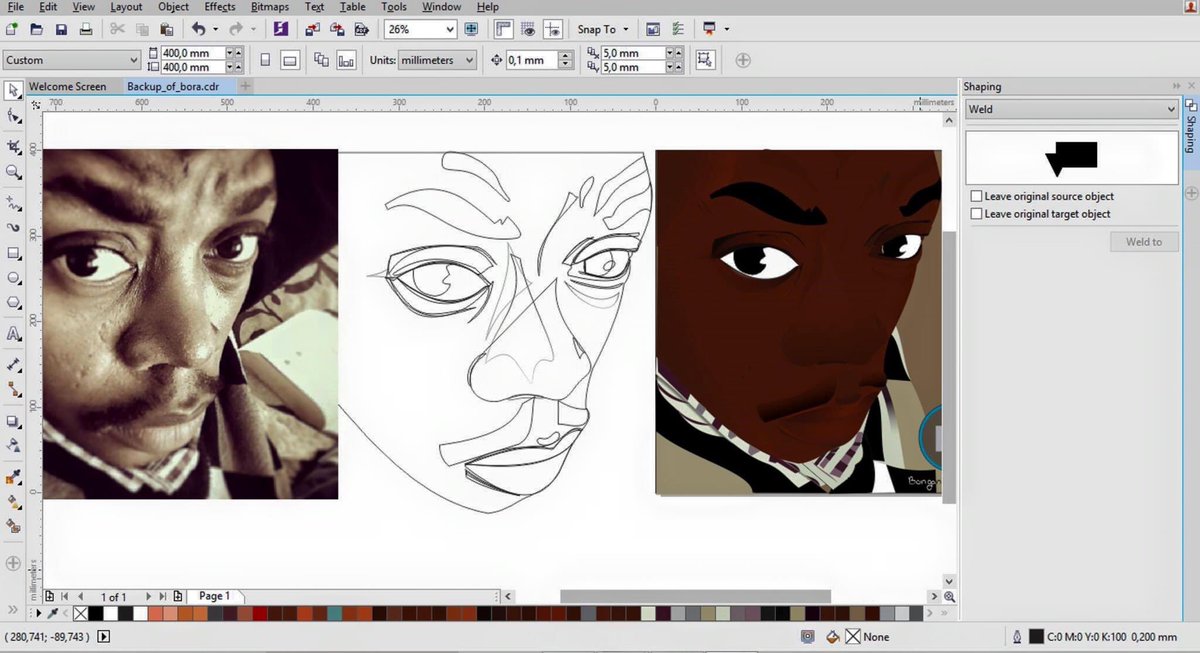Toggle Show Grid button
Viewport: 1200px width, 653px height.
(528, 29)
